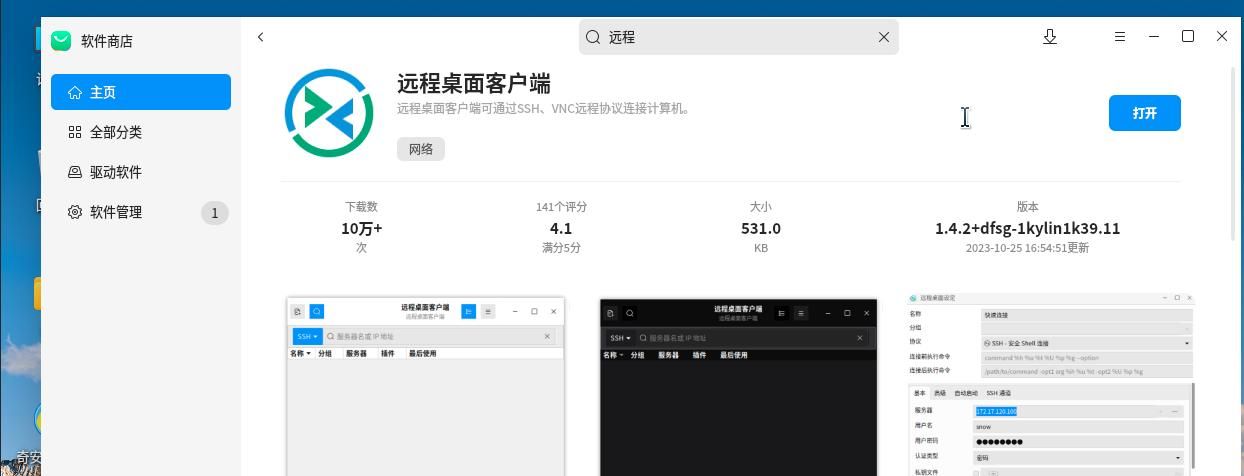The width and height of the screenshot is (1244, 476).
Task: Click the 网络 category tag
Action: 421,149
